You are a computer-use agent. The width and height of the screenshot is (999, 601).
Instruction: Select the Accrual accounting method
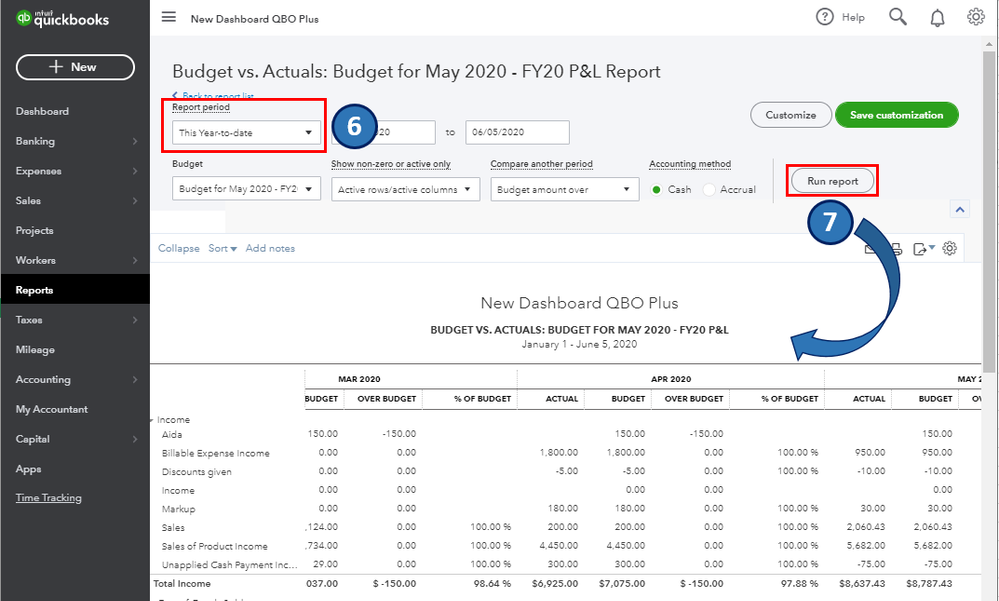coord(709,189)
